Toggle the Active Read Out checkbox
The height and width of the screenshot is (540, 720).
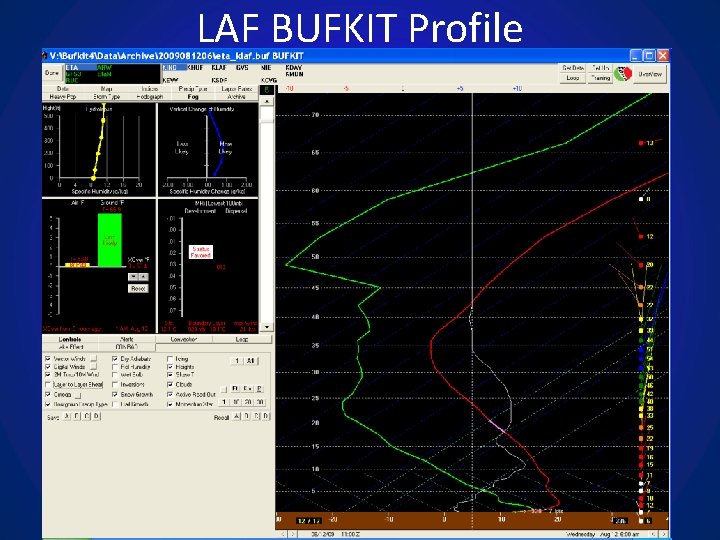[x=170, y=394]
